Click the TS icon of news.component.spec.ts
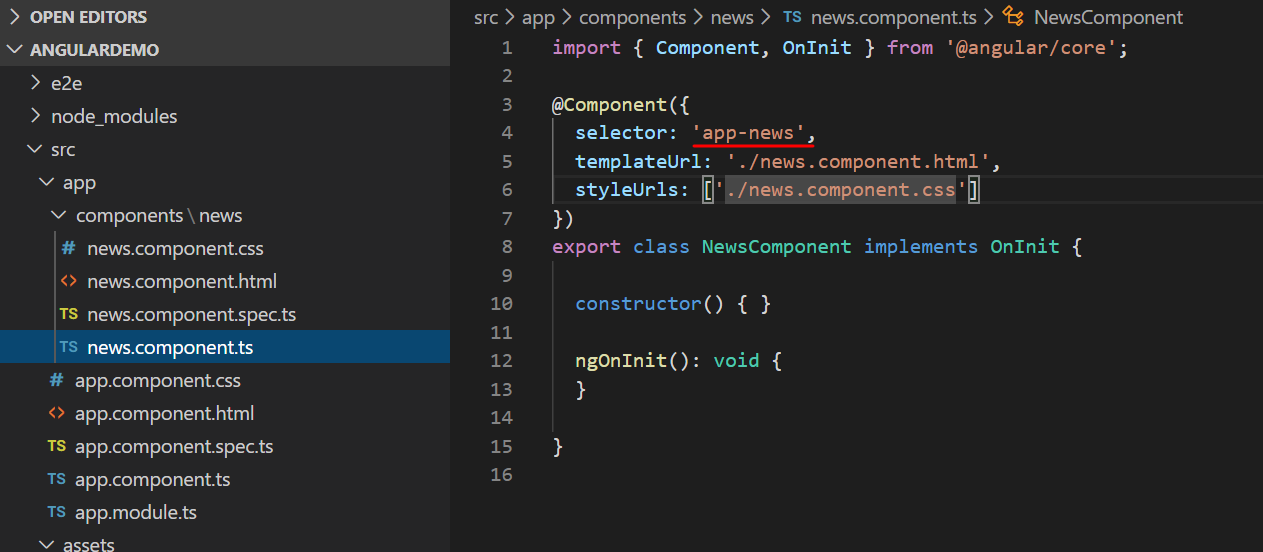The image size is (1263, 552). point(68,314)
